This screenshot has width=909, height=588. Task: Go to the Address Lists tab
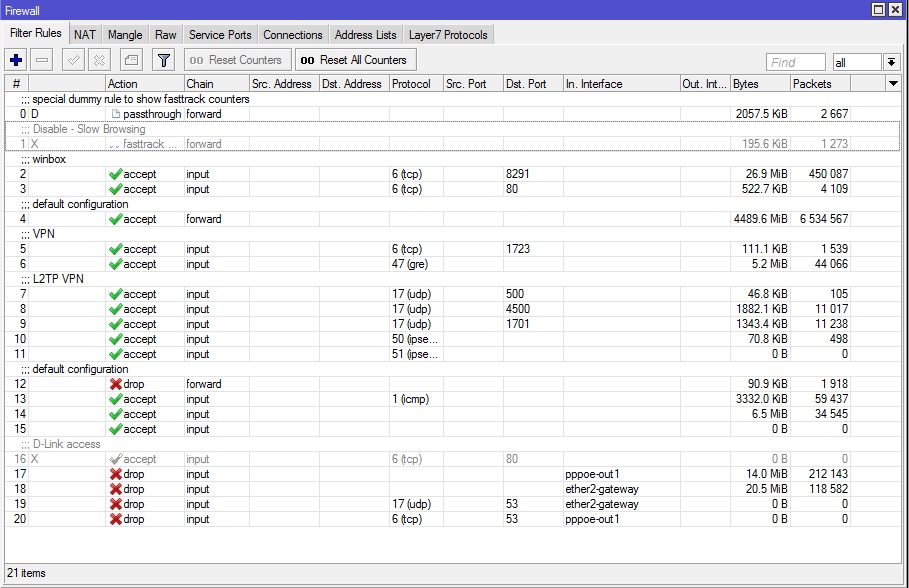coord(366,35)
